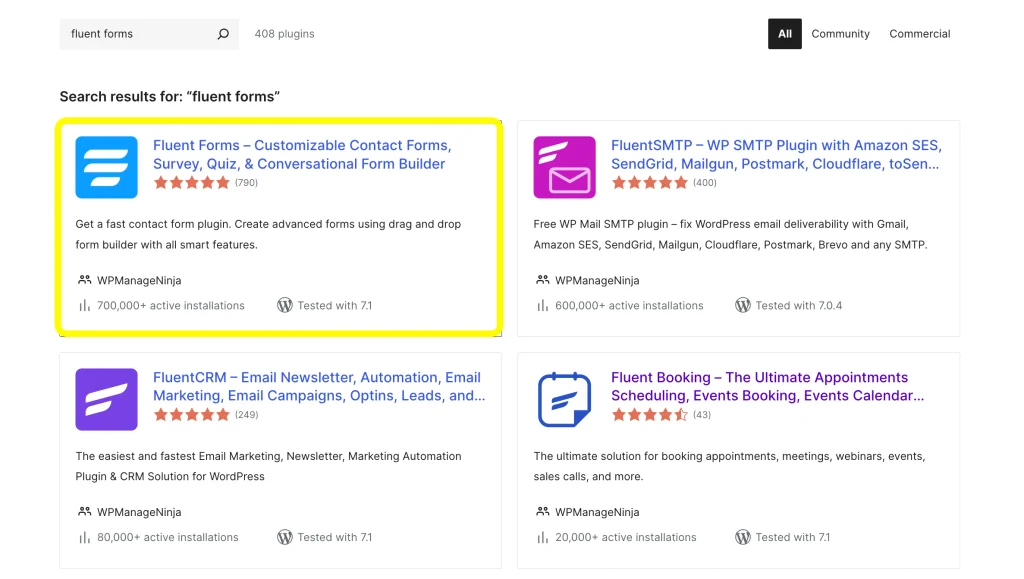1024x579 pixels.
Task: Click installations bar icon beside 600,000+
Action: click(542, 305)
